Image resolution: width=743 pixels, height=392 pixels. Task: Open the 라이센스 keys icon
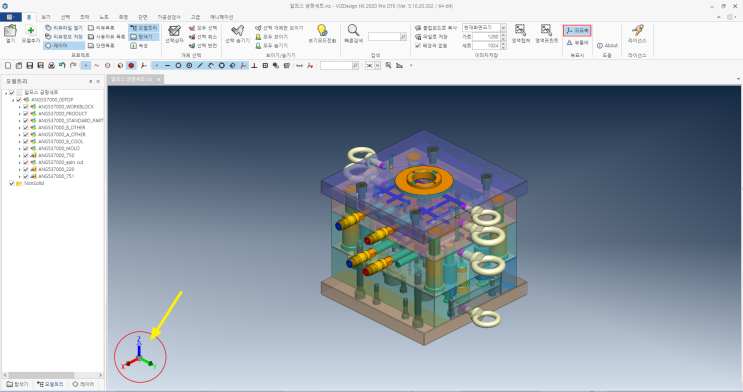(x=637, y=31)
